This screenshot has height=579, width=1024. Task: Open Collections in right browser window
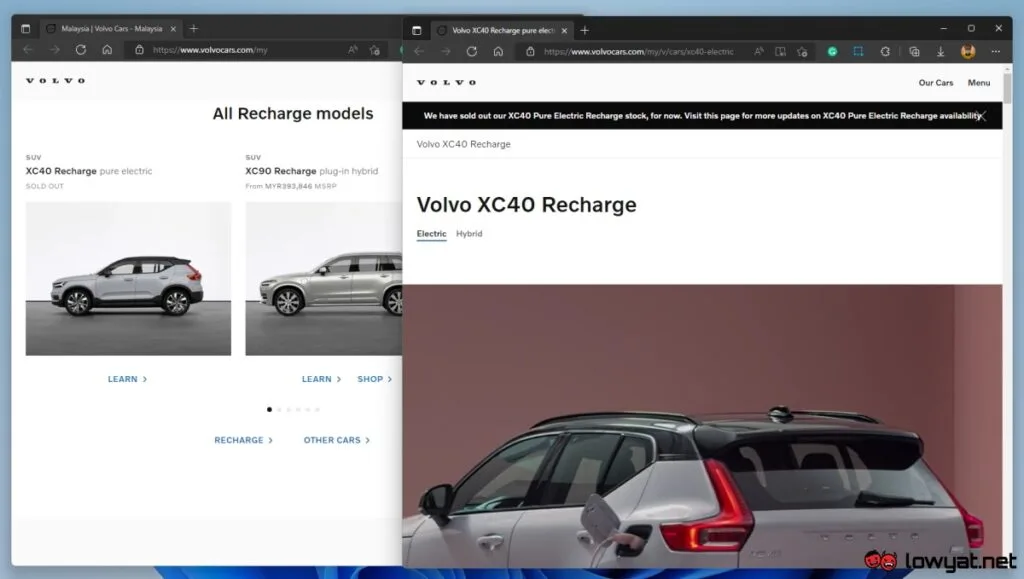pos(914,52)
